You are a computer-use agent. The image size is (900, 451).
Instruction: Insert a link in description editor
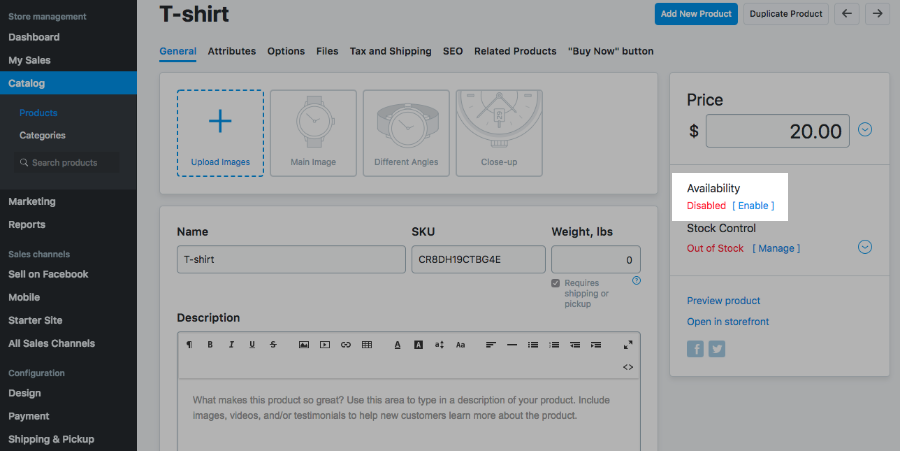346,345
